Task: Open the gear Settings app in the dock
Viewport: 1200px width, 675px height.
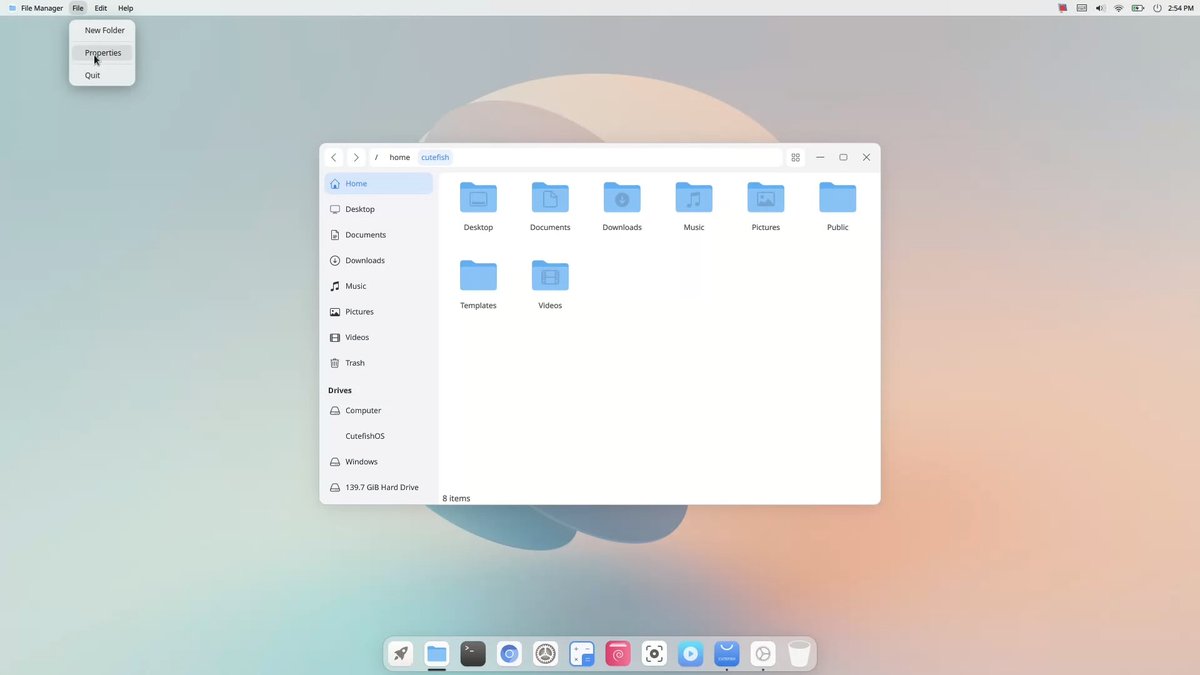Action: pos(545,654)
